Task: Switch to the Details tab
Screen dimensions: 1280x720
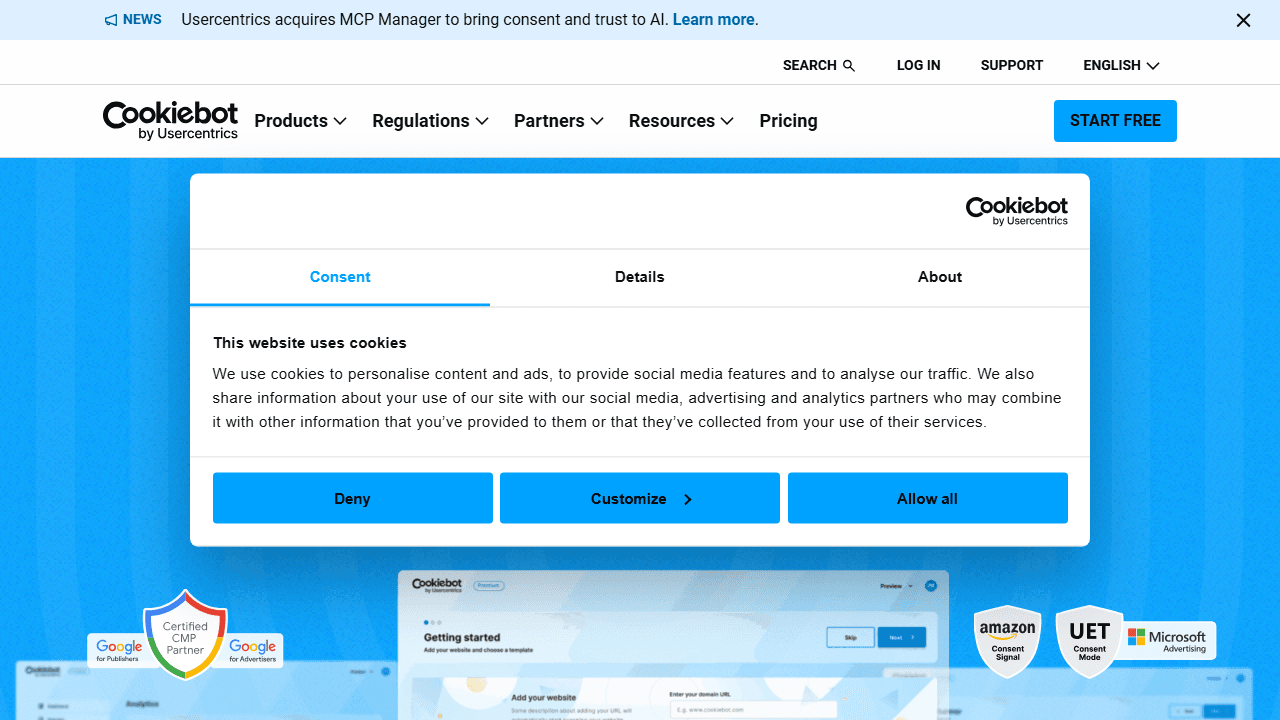Action: tap(640, 277)
